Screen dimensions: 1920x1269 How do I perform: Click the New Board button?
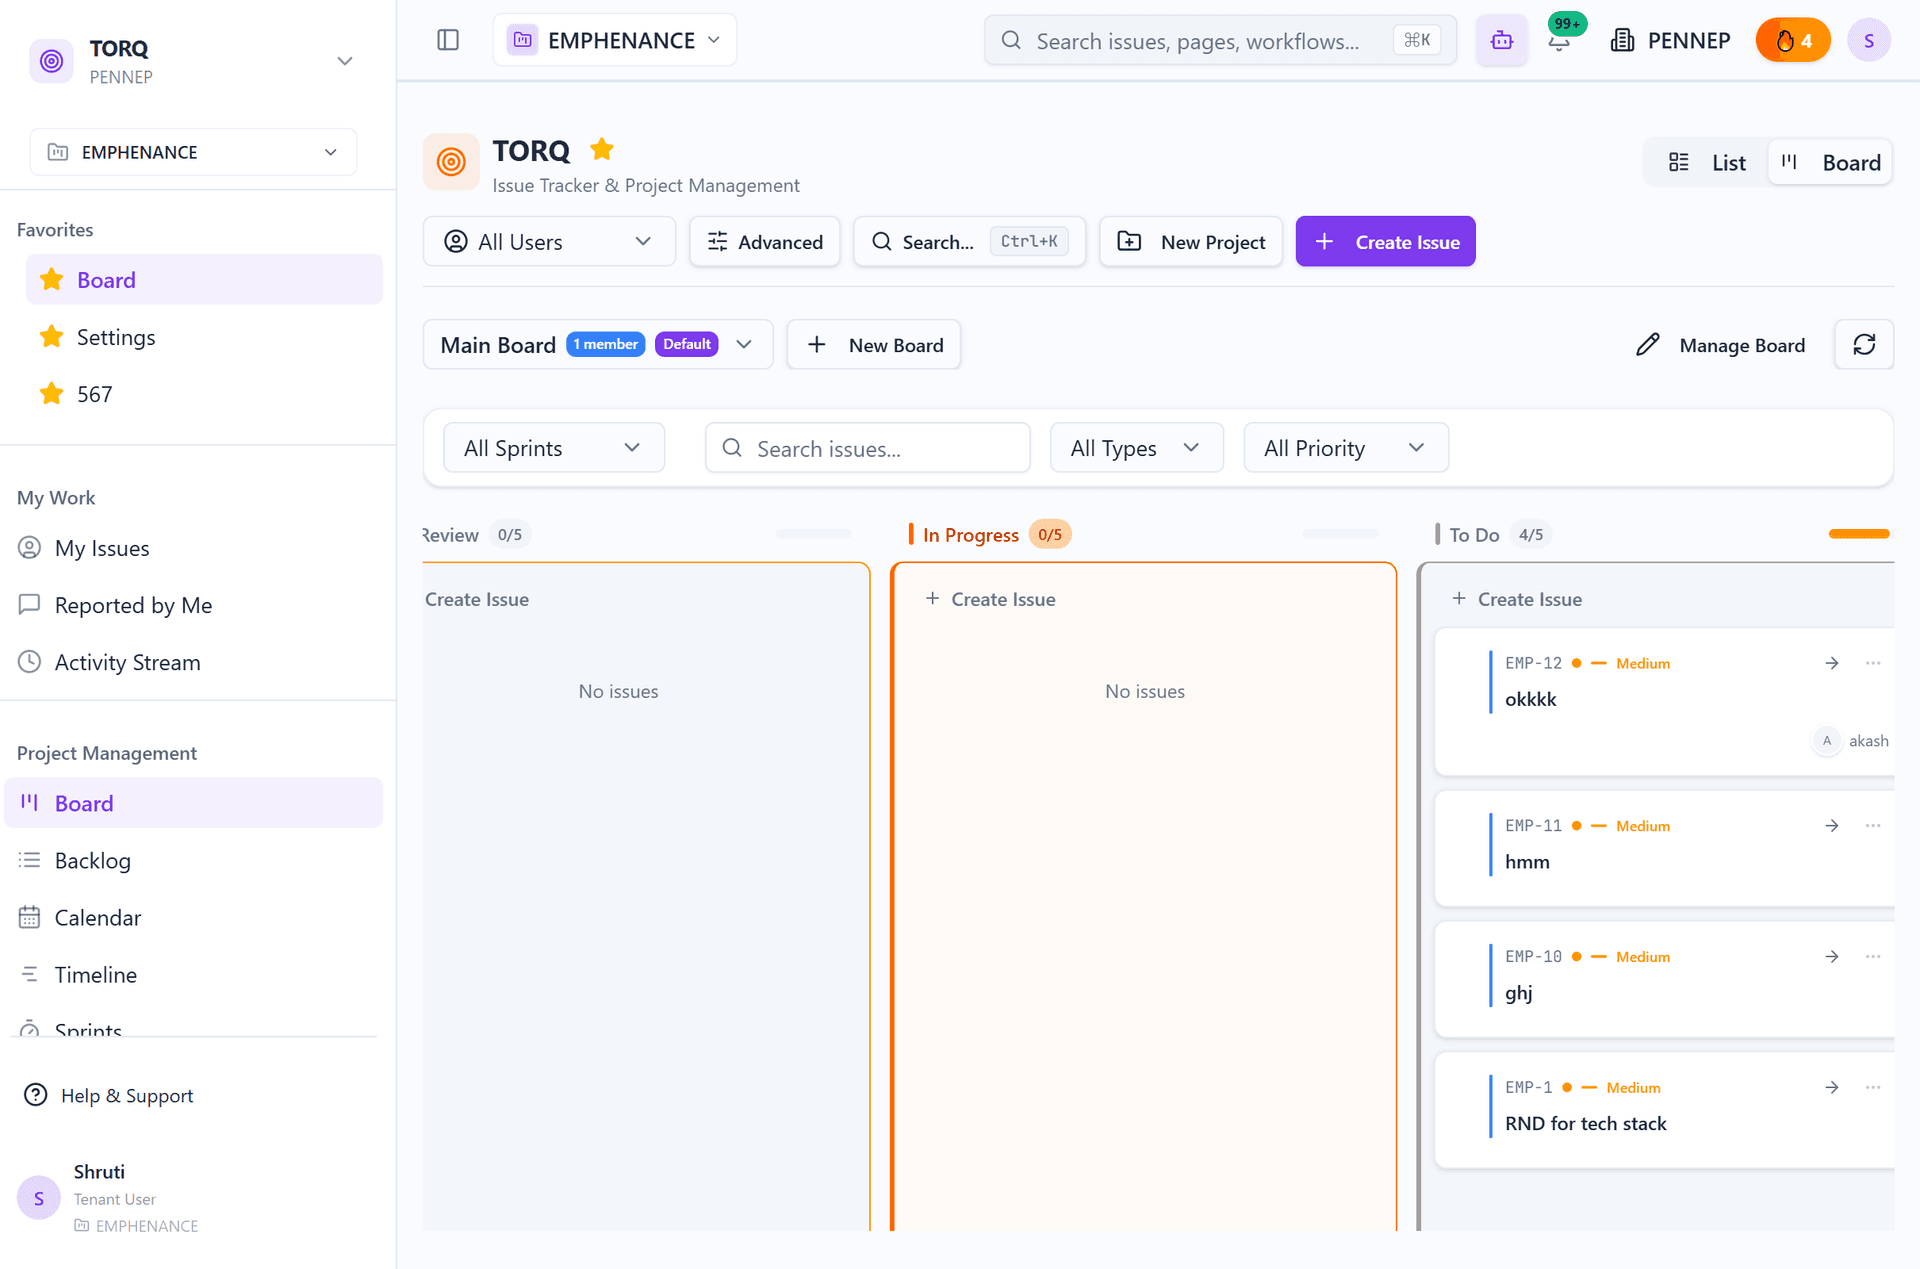[x=874, y=345]
